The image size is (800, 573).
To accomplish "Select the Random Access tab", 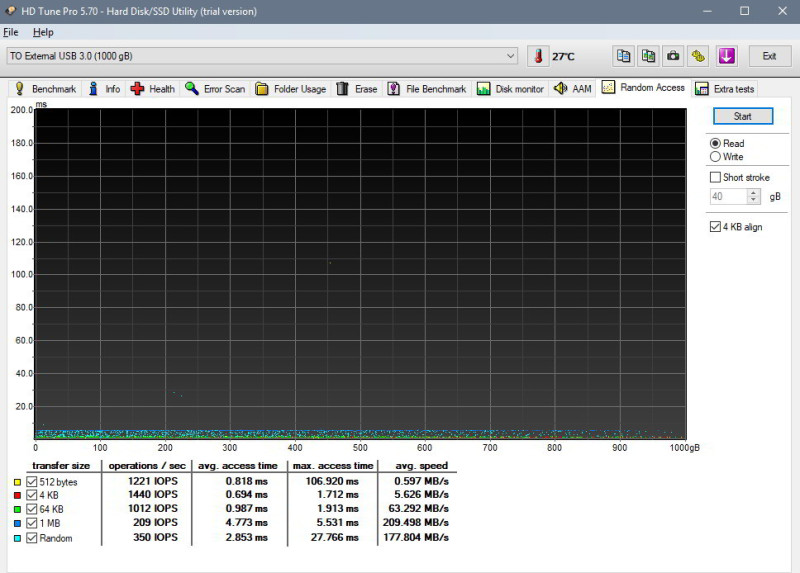I will (643, 88).
